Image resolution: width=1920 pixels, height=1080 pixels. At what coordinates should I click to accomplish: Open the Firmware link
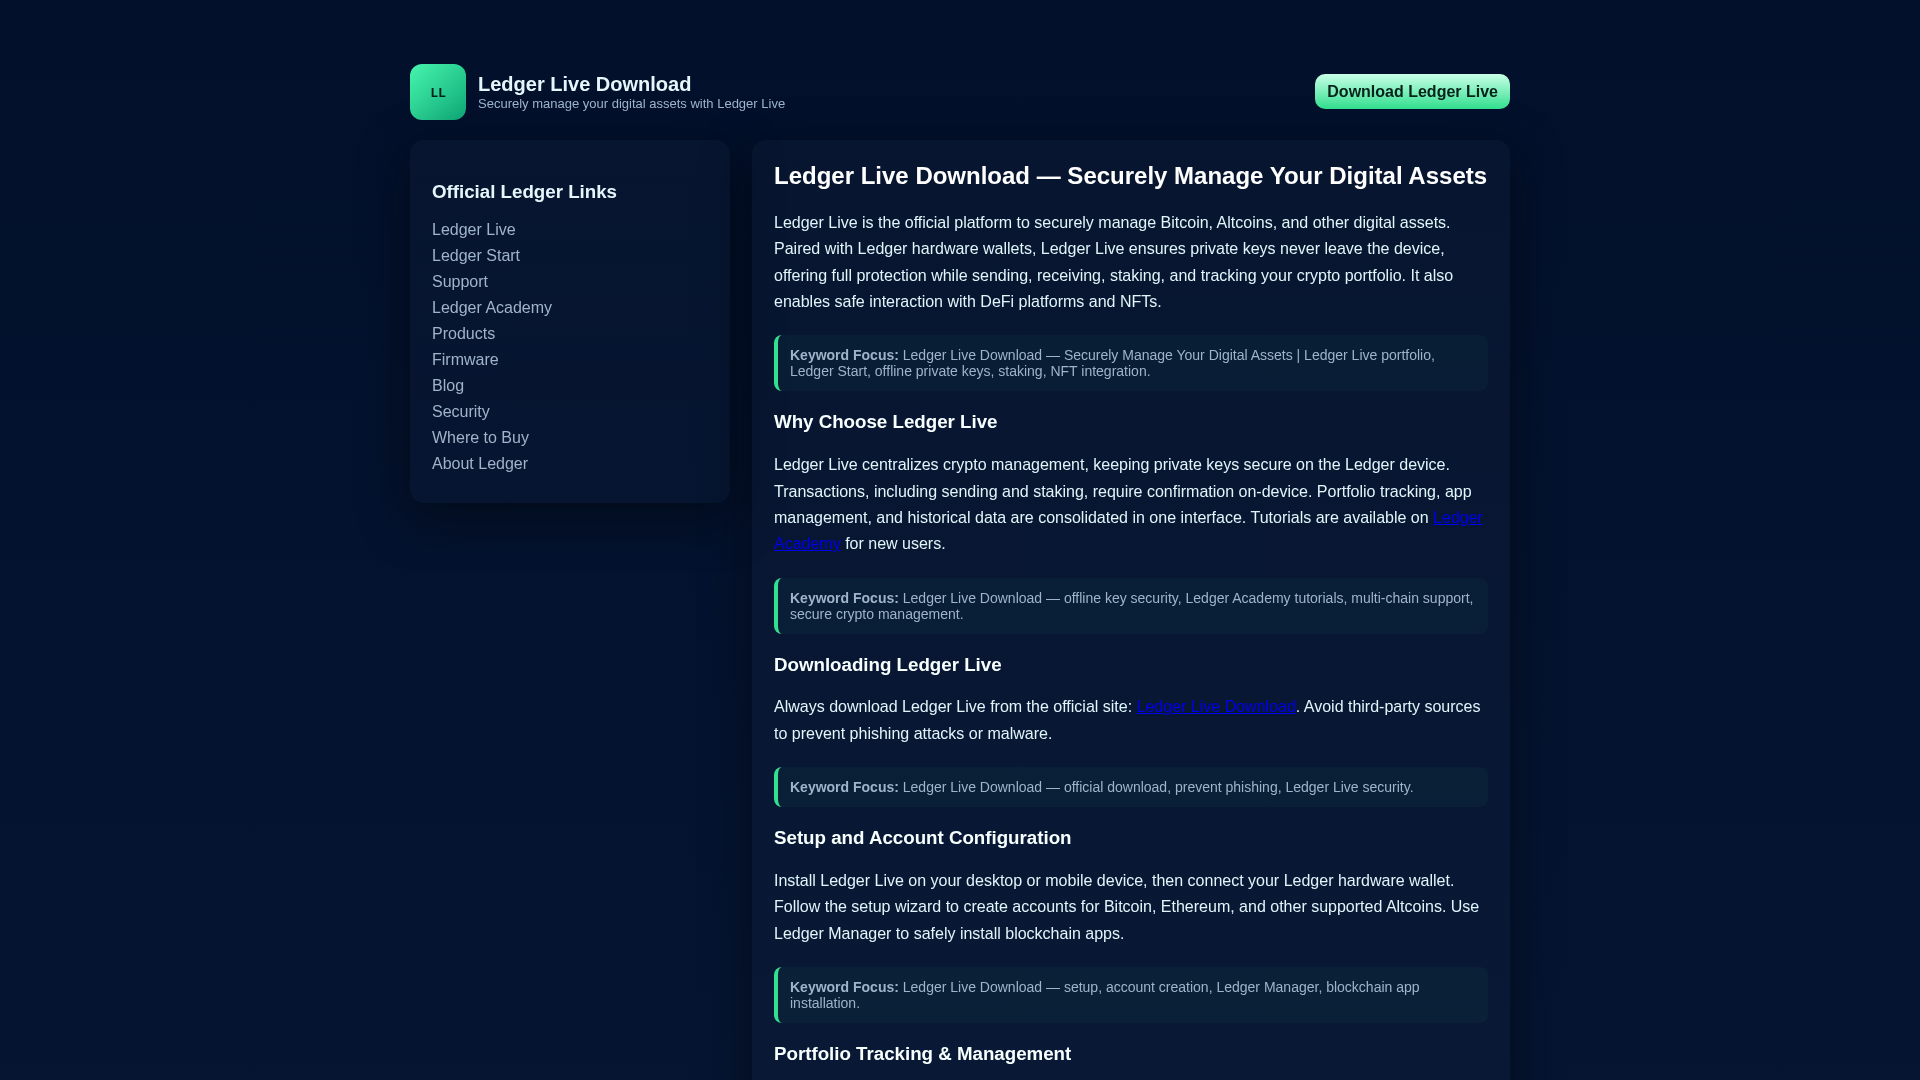point(465,360)
